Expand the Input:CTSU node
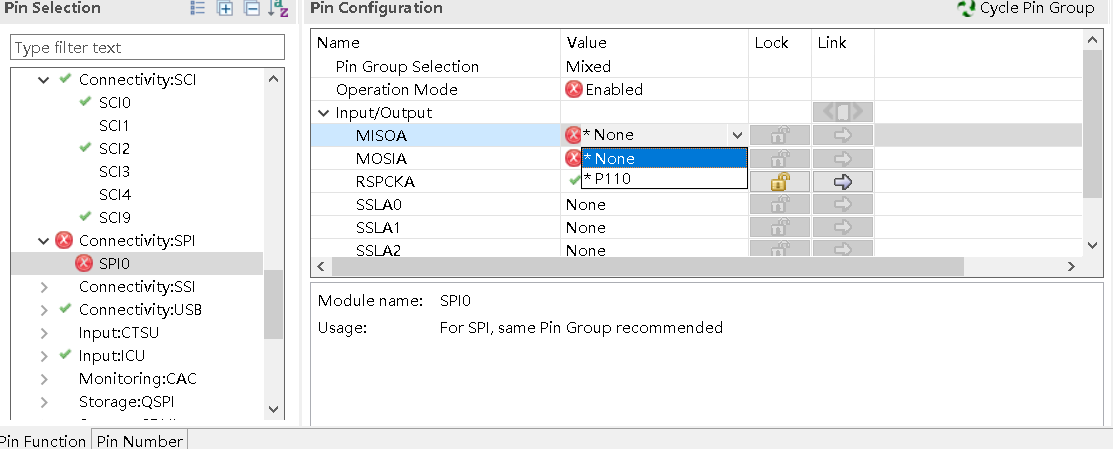The height and width of the screenshot is (449, 1117). [x=44, y=333]
